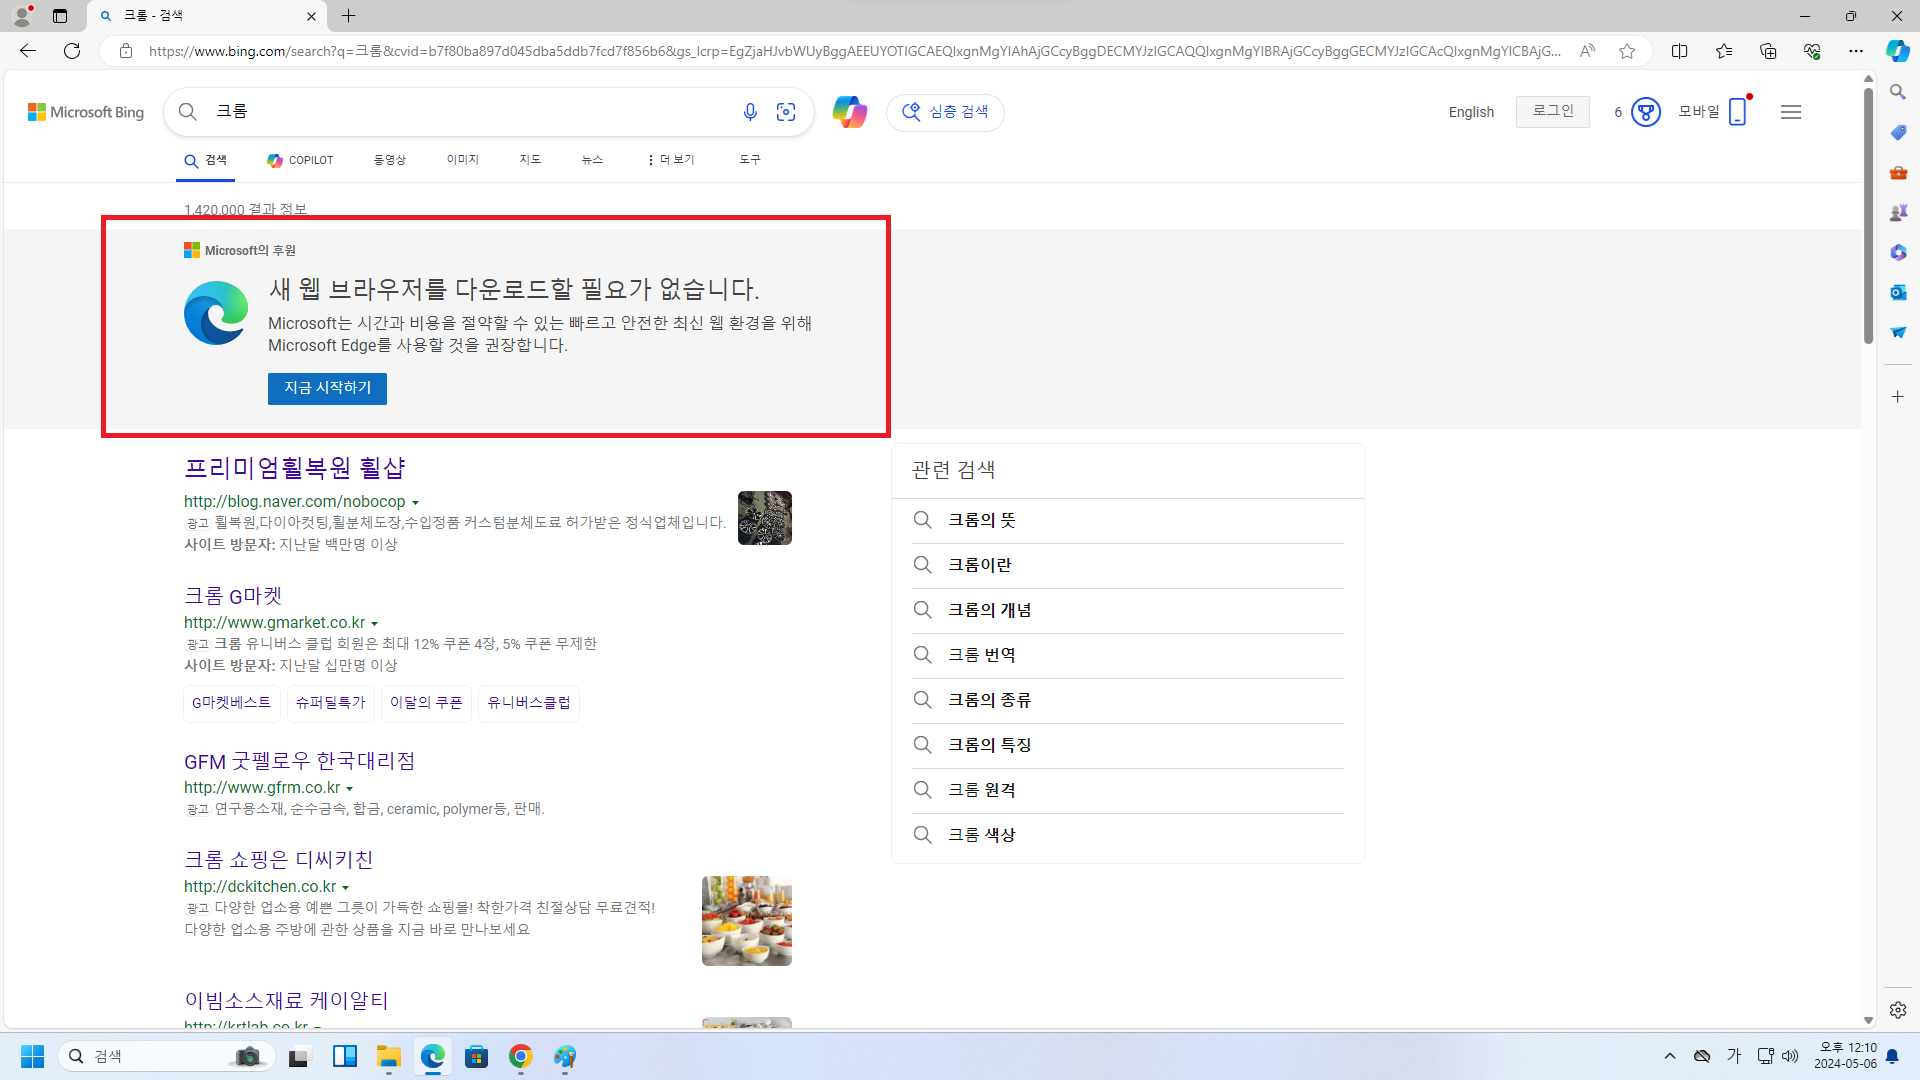Click the 심층 검색 deep search button

tap(945, 112)
